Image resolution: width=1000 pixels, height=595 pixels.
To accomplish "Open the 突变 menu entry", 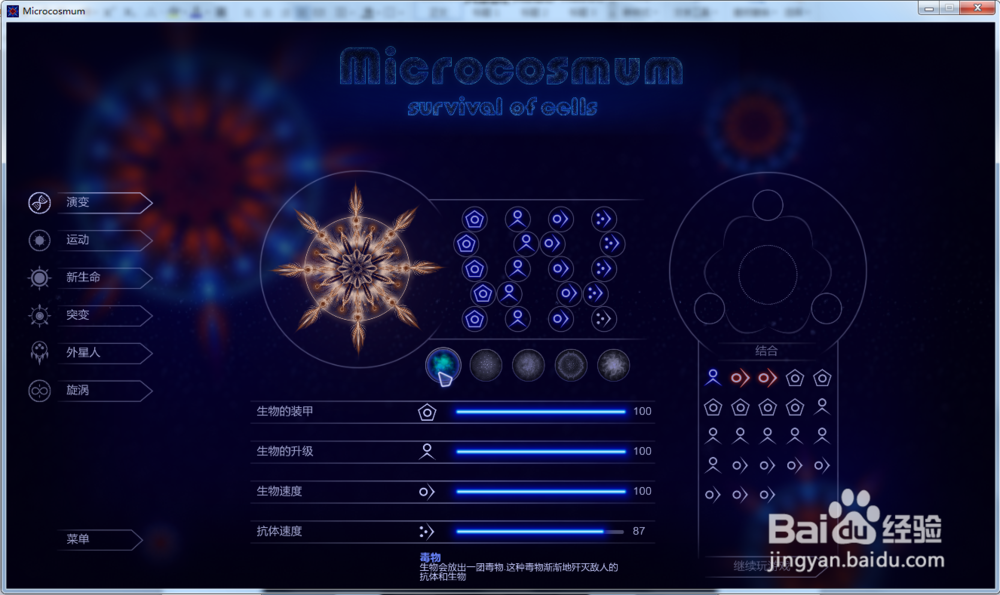I will [x=105, y=315].
